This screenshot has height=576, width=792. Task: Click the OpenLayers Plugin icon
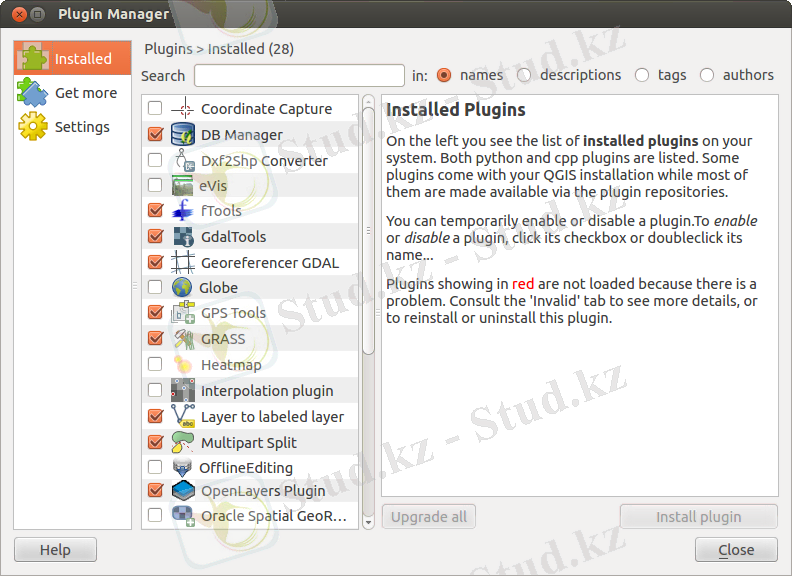tap(183, 491)
